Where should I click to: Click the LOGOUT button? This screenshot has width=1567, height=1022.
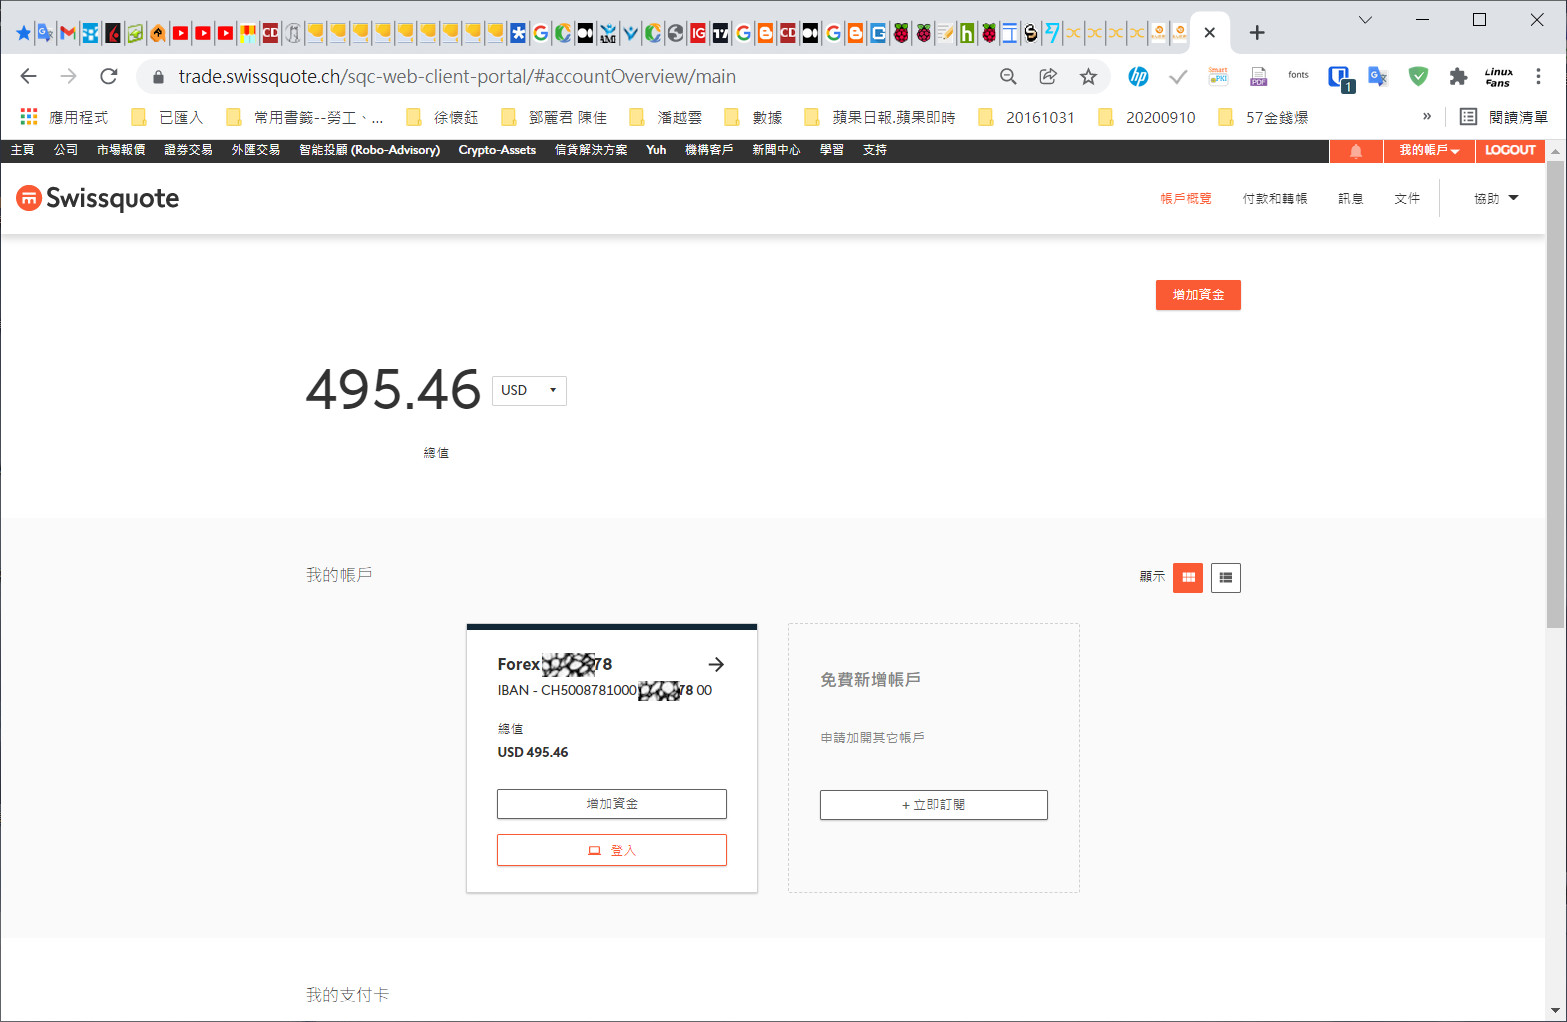1510,150
